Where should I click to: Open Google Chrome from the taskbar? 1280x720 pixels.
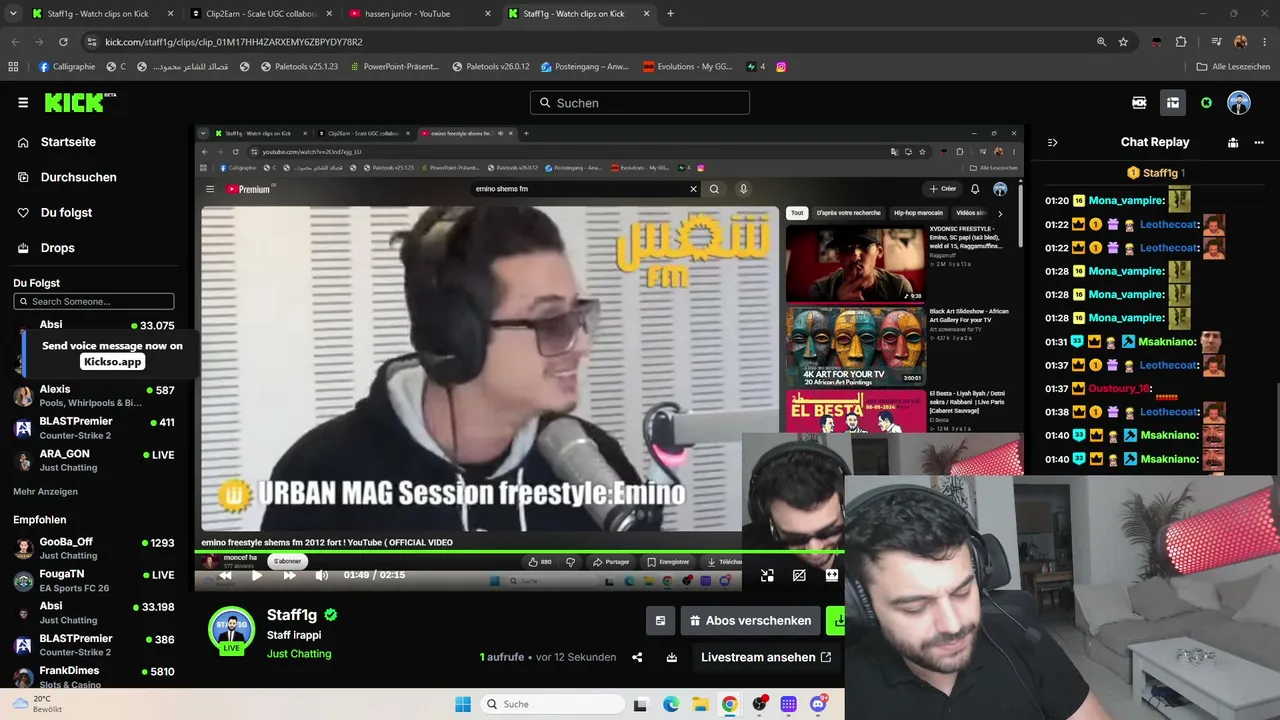pos(729,704)
